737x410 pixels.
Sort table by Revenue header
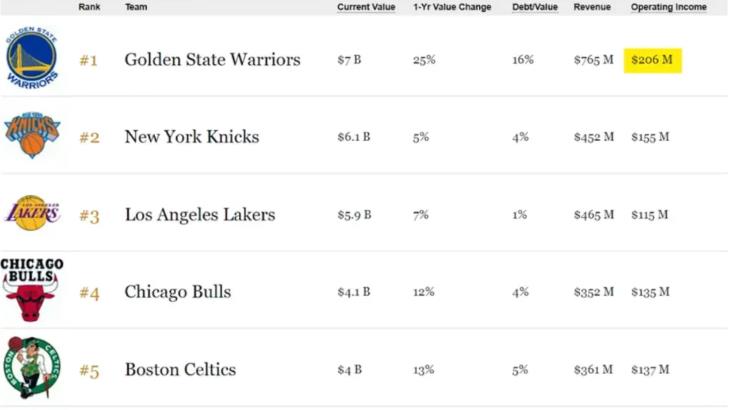coord(592,8)
